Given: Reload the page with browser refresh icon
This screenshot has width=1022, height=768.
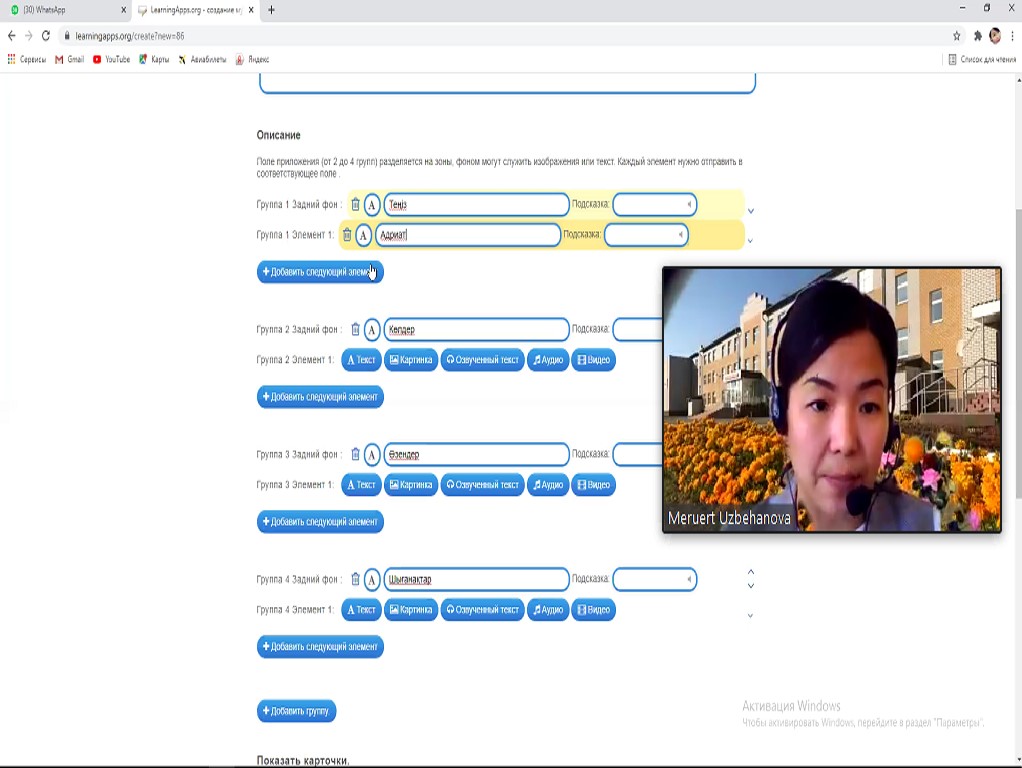Looking at the screenshot, I should (x=46, y=36).
